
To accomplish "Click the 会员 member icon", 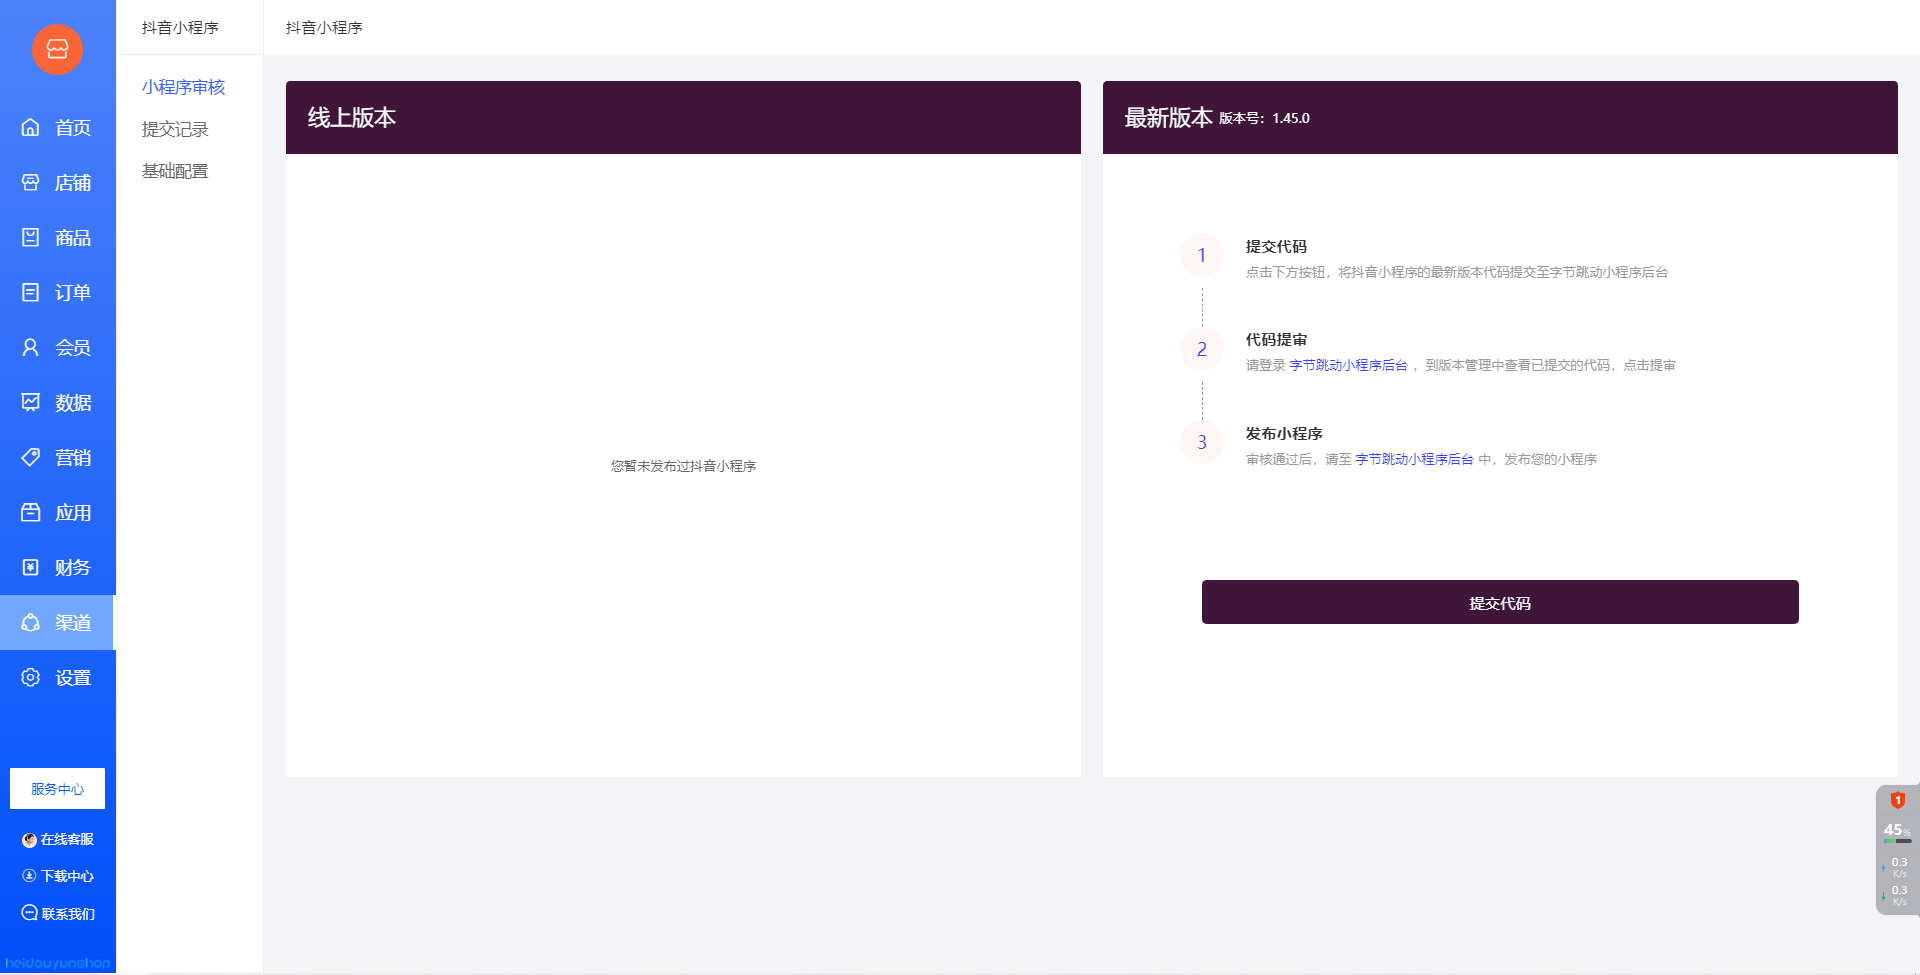I will click(31, 347).
